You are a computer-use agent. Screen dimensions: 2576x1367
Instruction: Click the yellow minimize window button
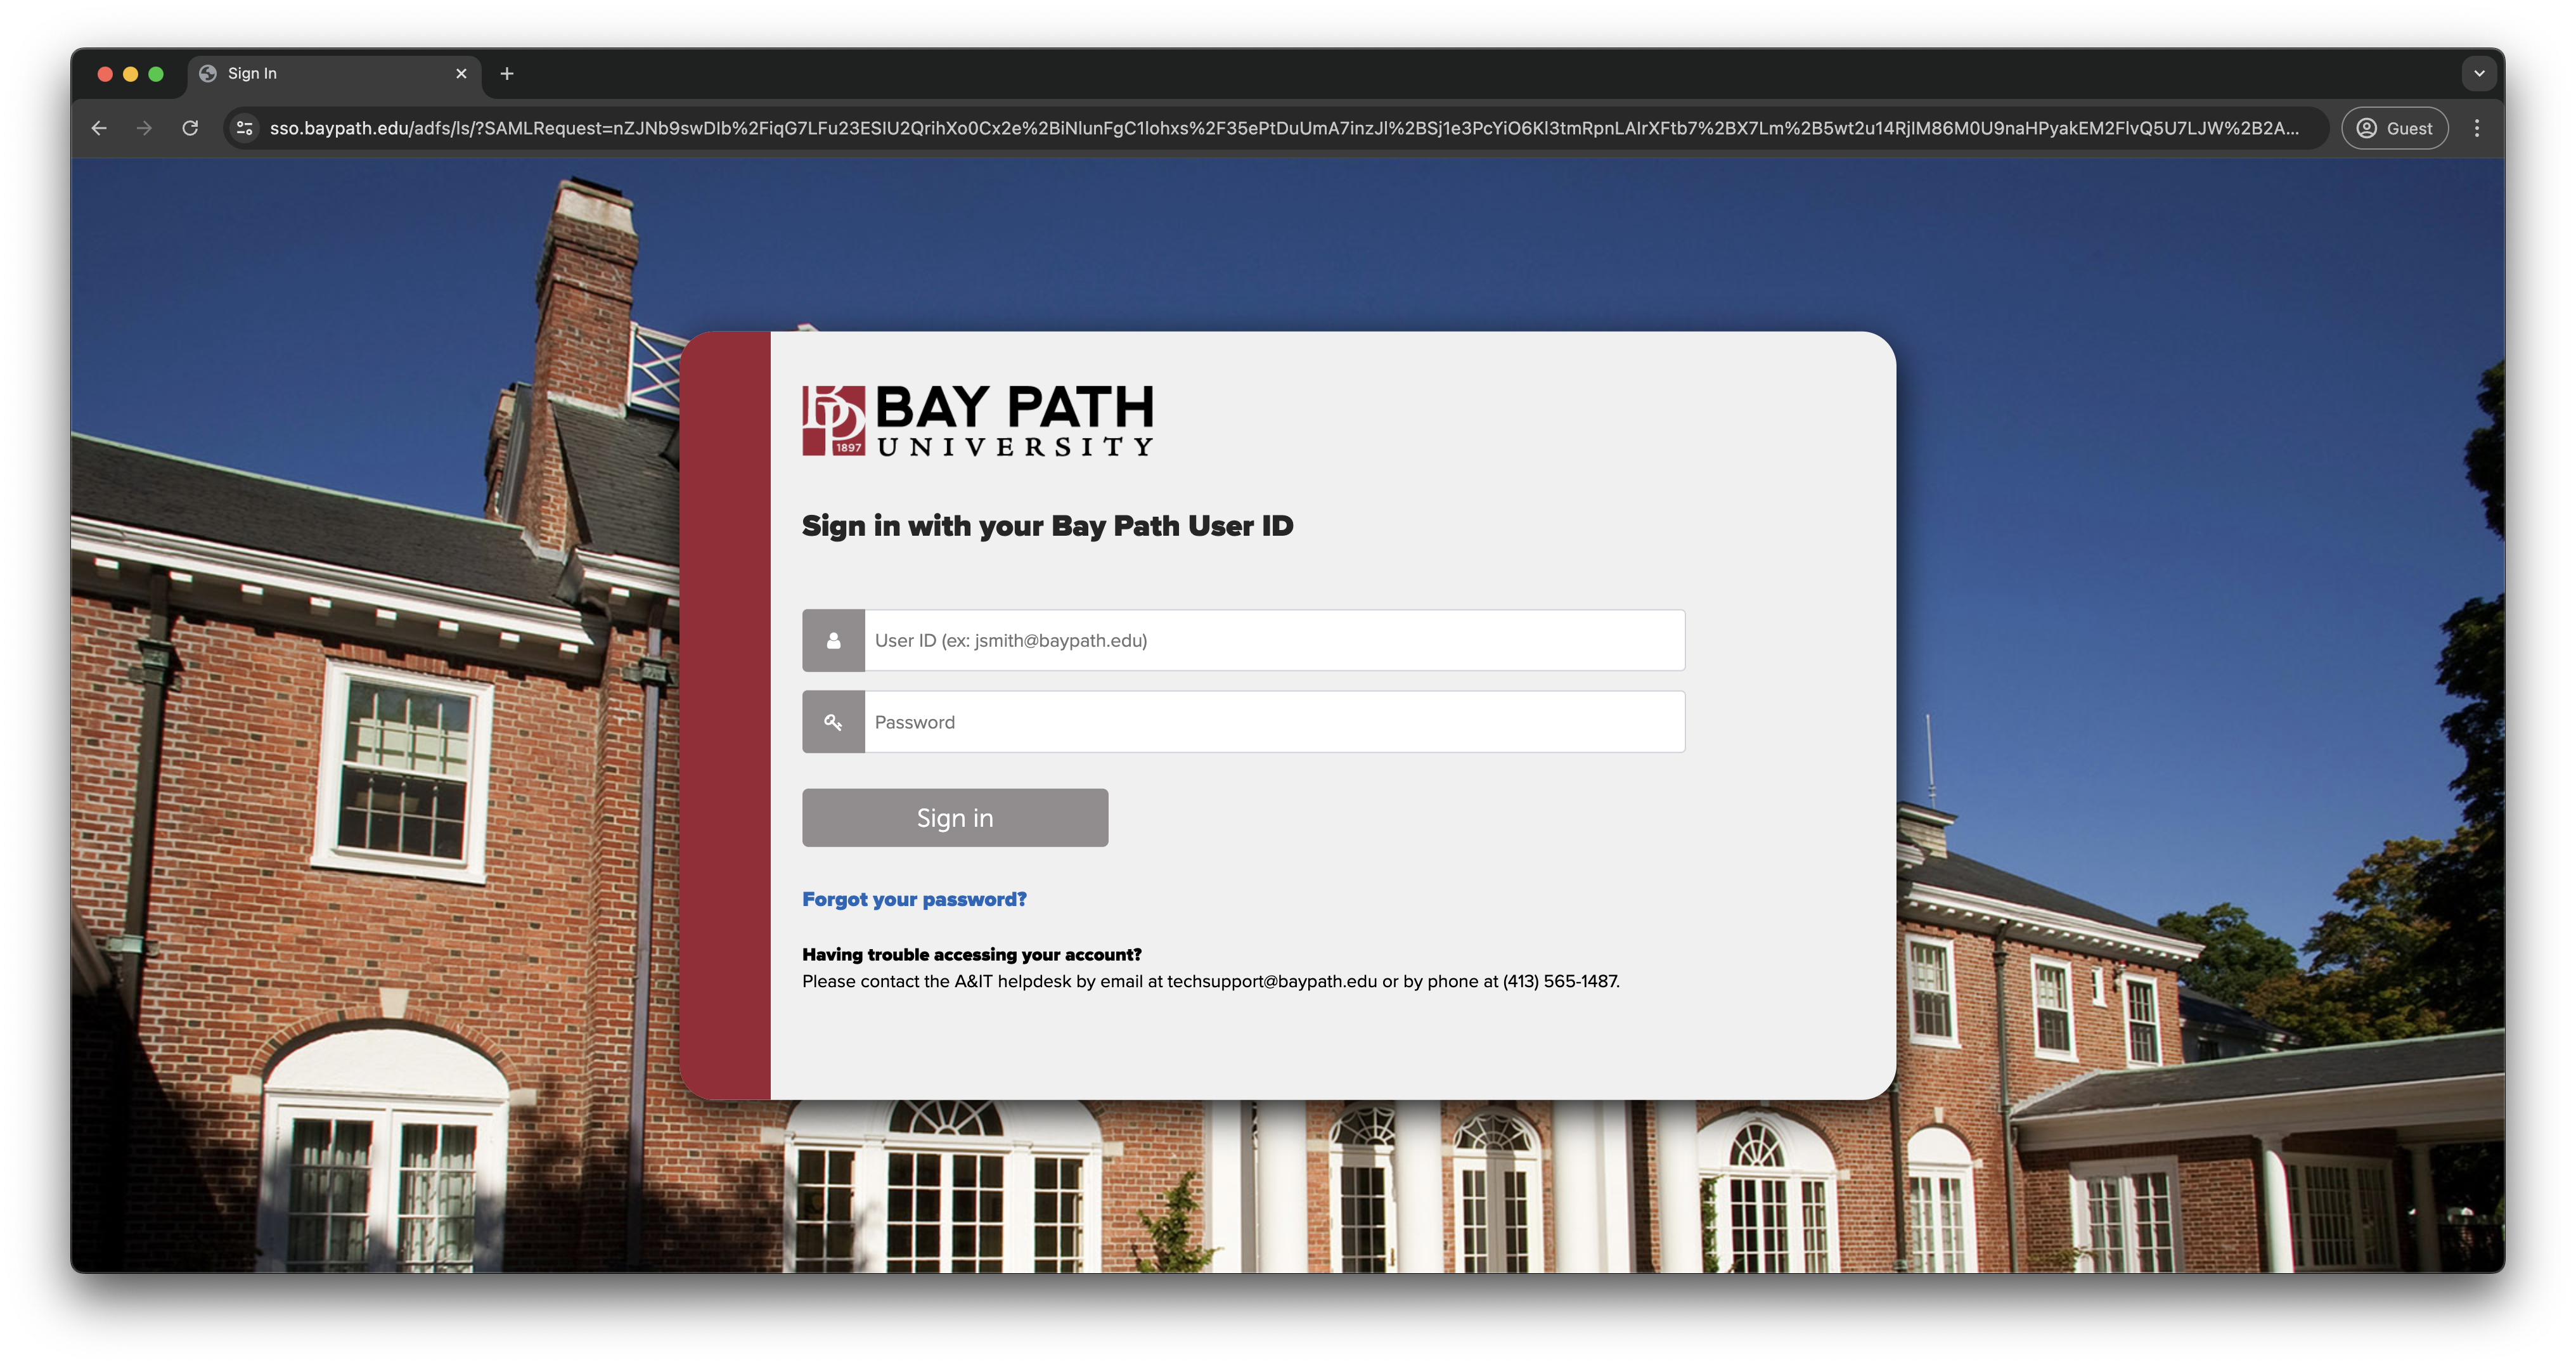(x=130, y=73)
